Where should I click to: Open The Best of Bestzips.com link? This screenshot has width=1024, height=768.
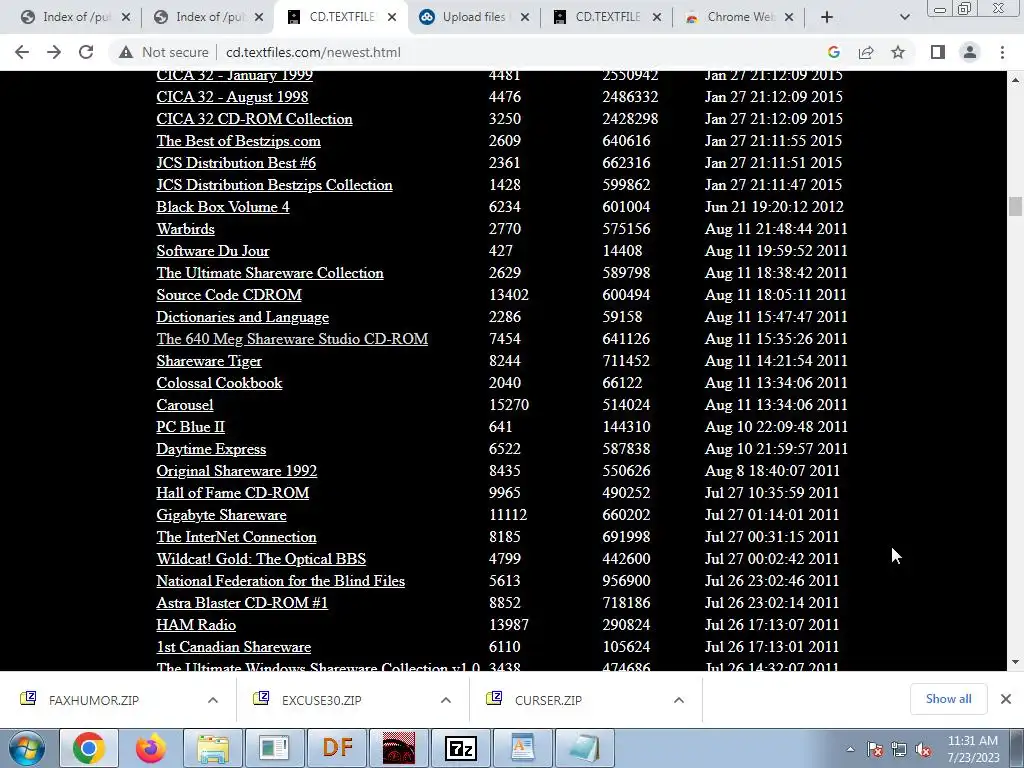point(238,141)
